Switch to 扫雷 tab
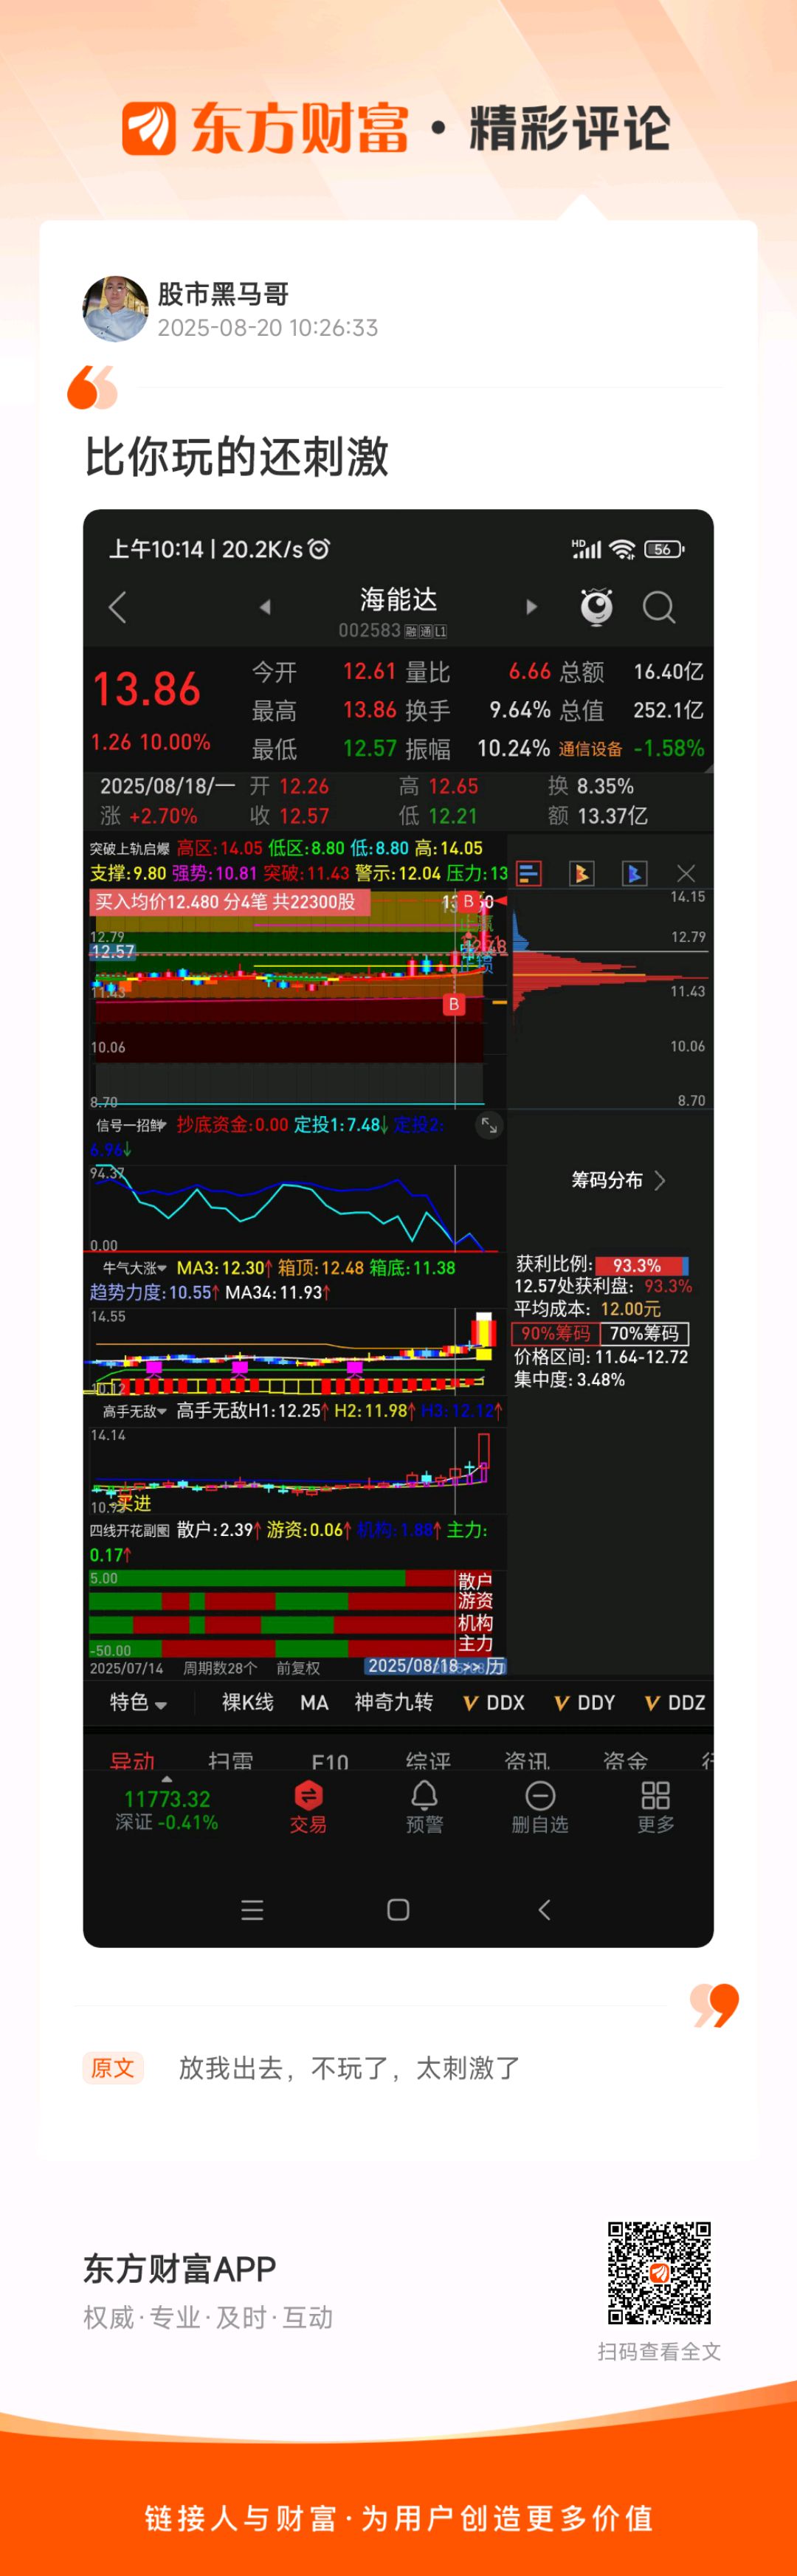This screenshot has height=2576, width=797. (x=230, y=1761)
